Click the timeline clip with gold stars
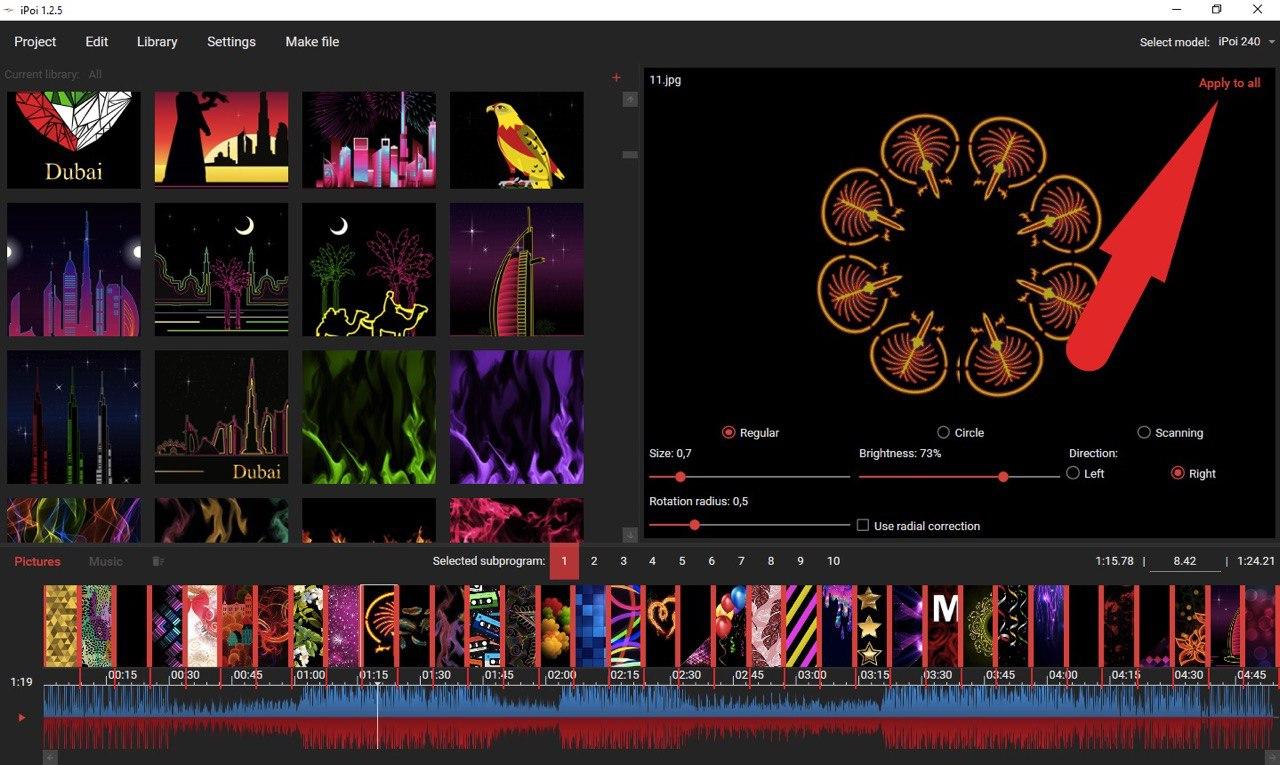 (870, 626)
